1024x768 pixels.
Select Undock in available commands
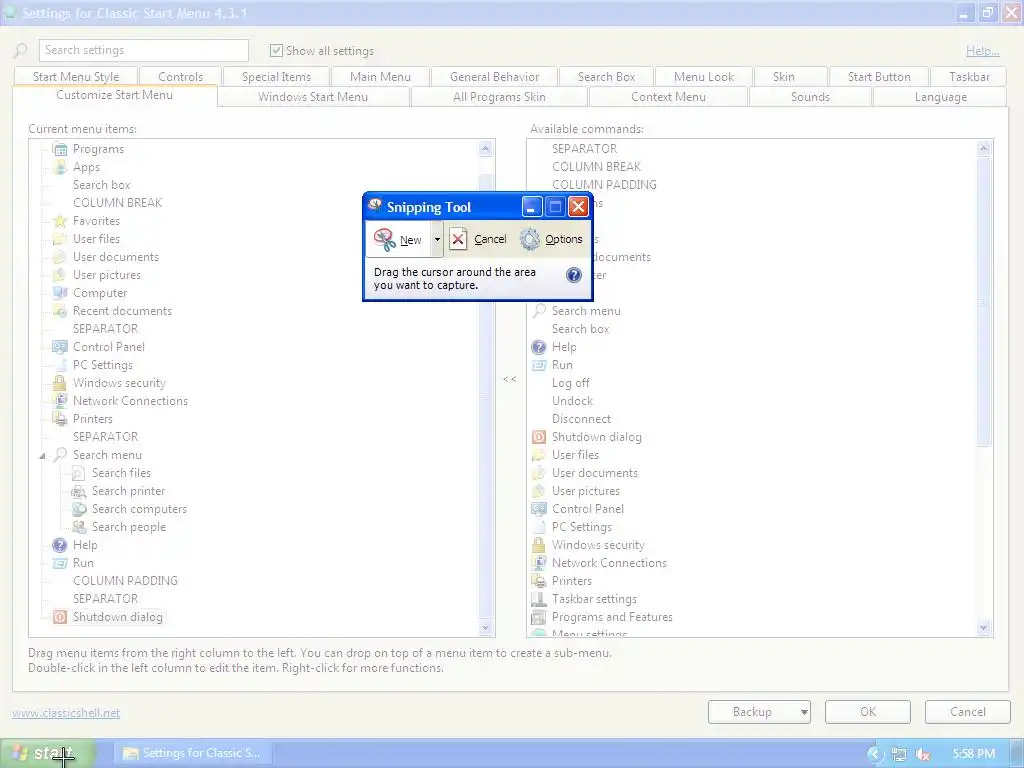pyautogui.click(x=573, y=401)
